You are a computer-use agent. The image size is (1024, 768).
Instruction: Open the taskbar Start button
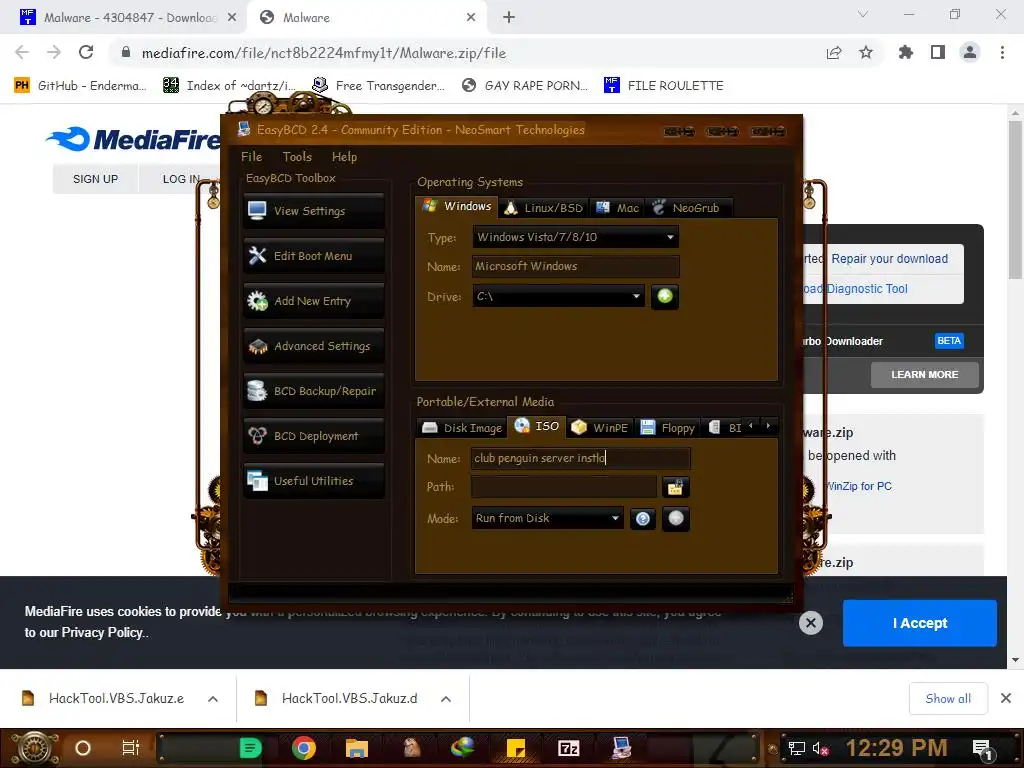point(33,748)
